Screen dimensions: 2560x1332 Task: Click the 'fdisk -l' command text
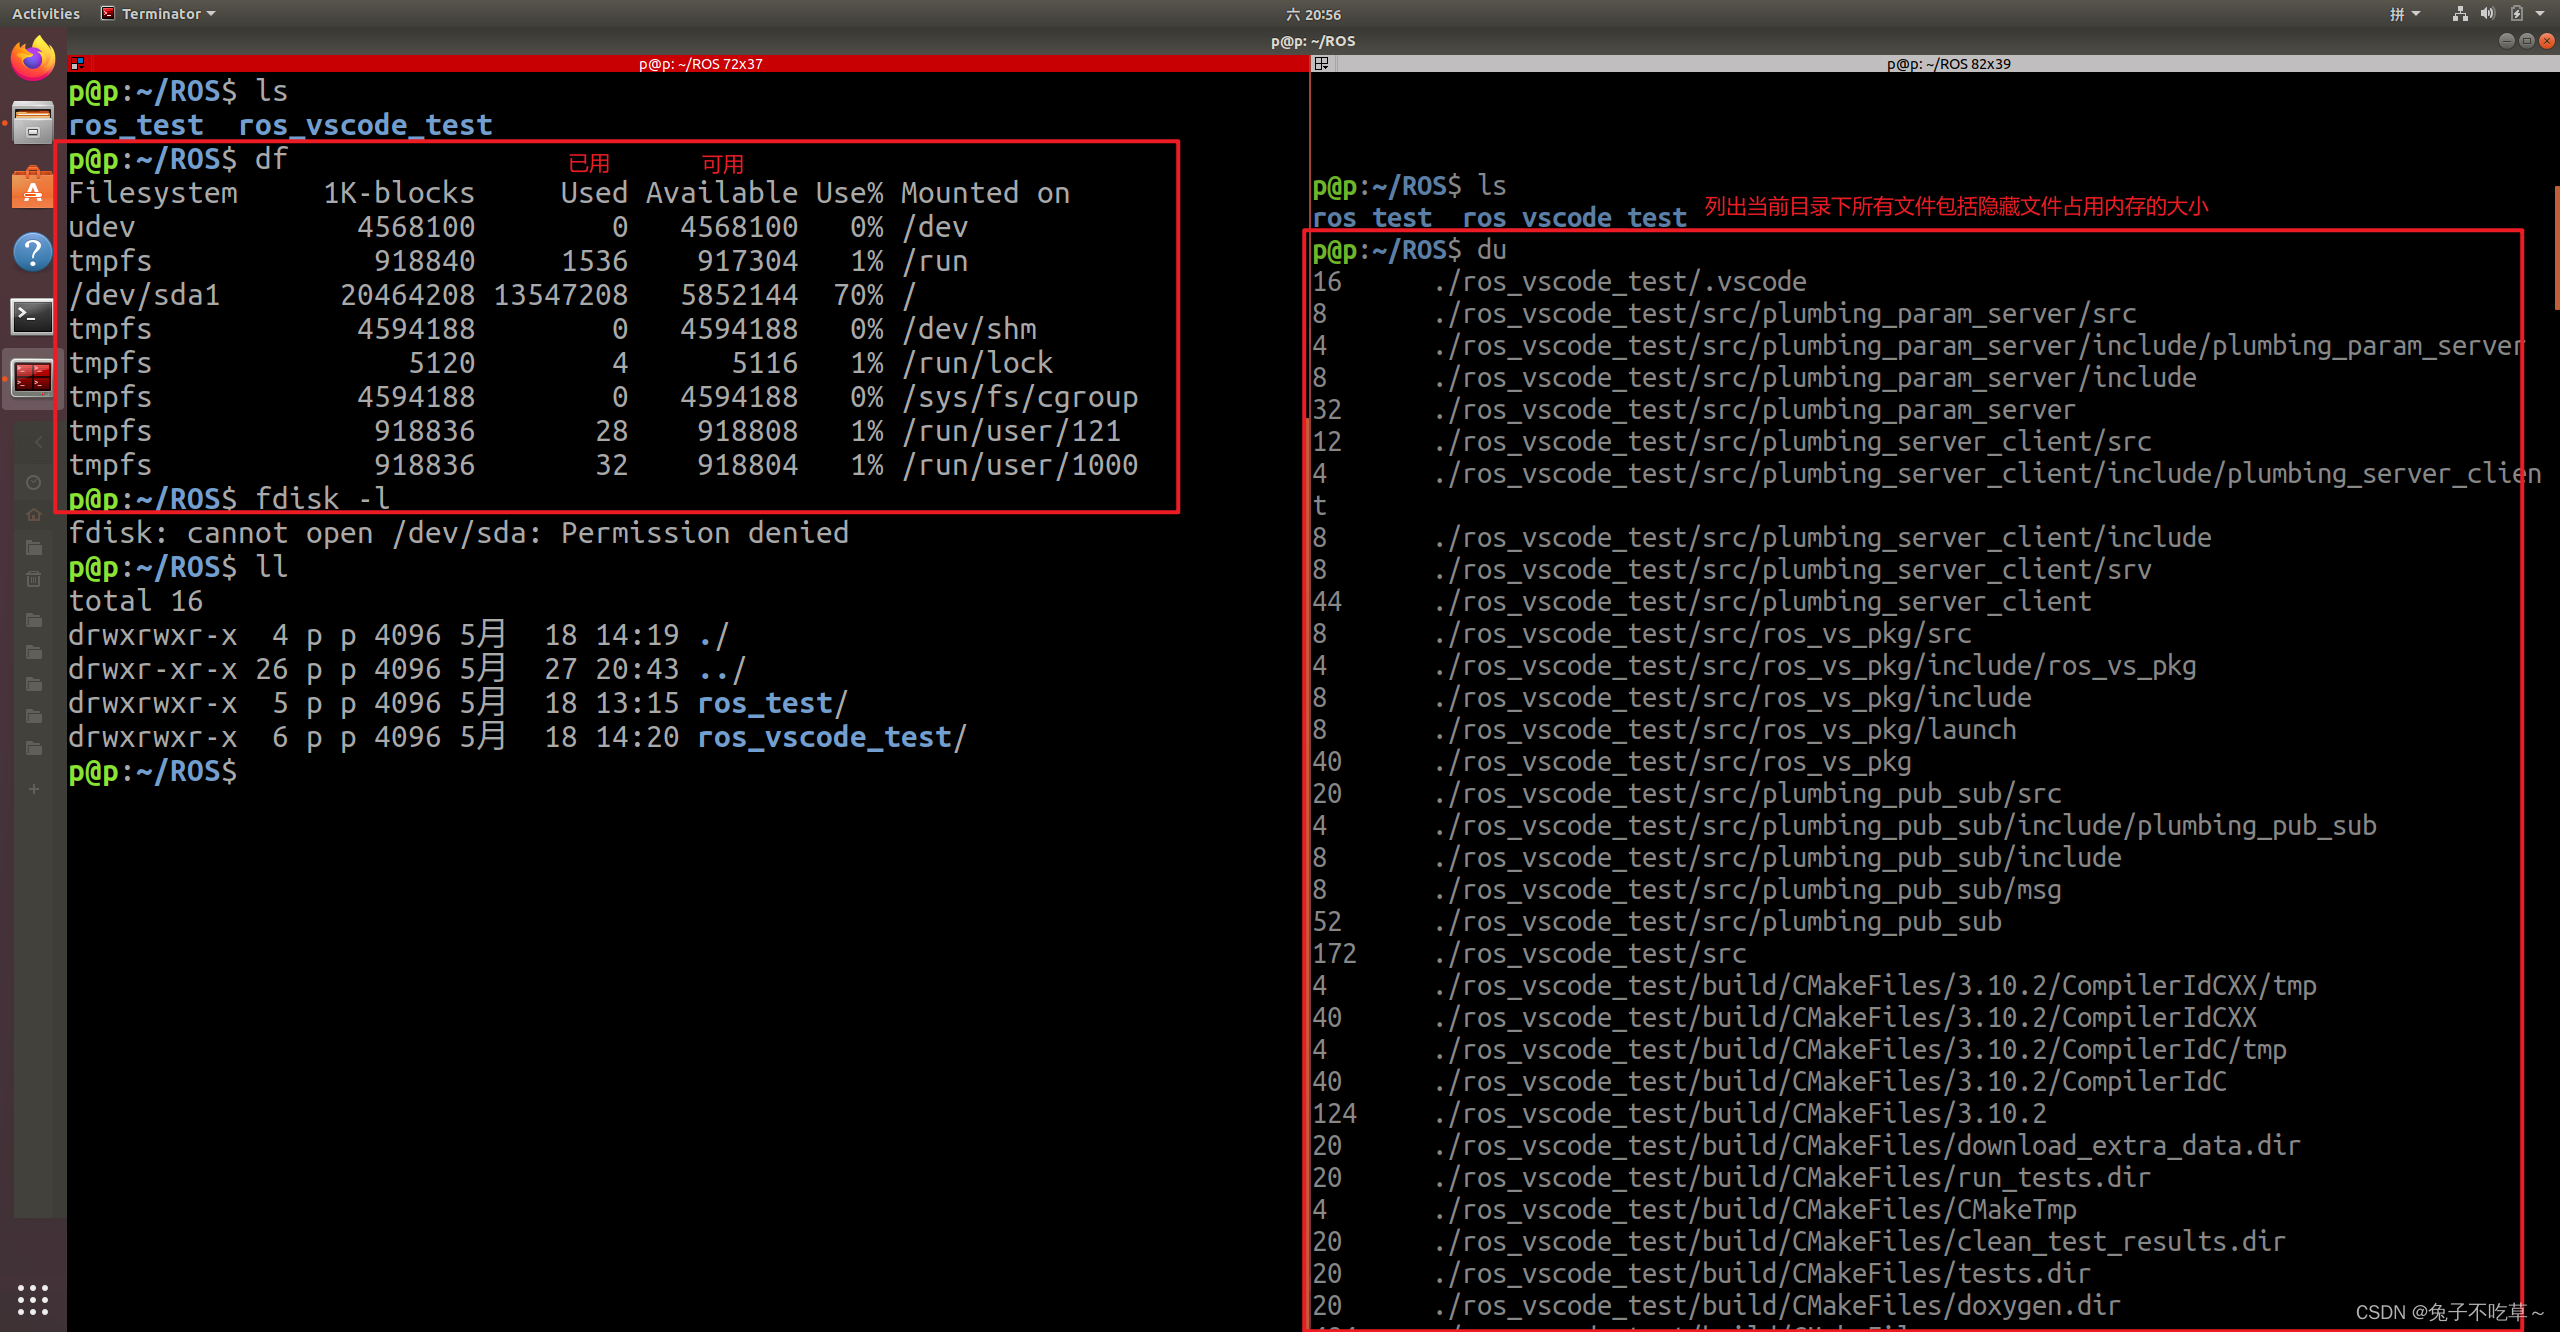coord(322,499)
